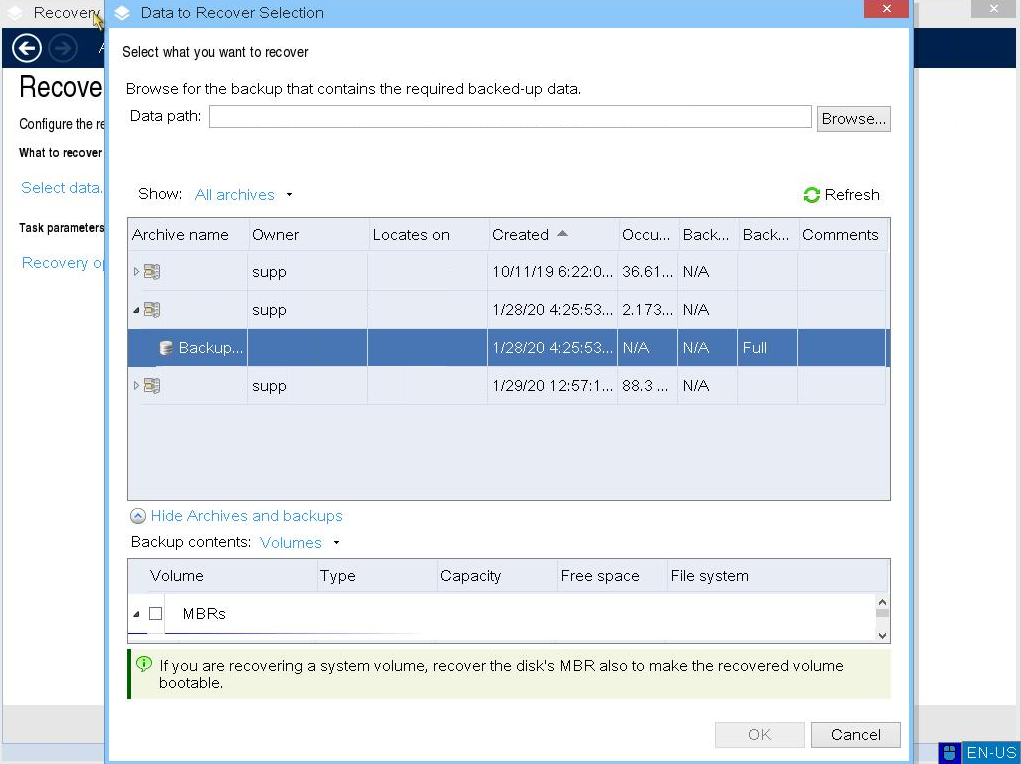Click the Select data link in the Recovery window
Screen dimensions: 1021x764
coord(62,188)
